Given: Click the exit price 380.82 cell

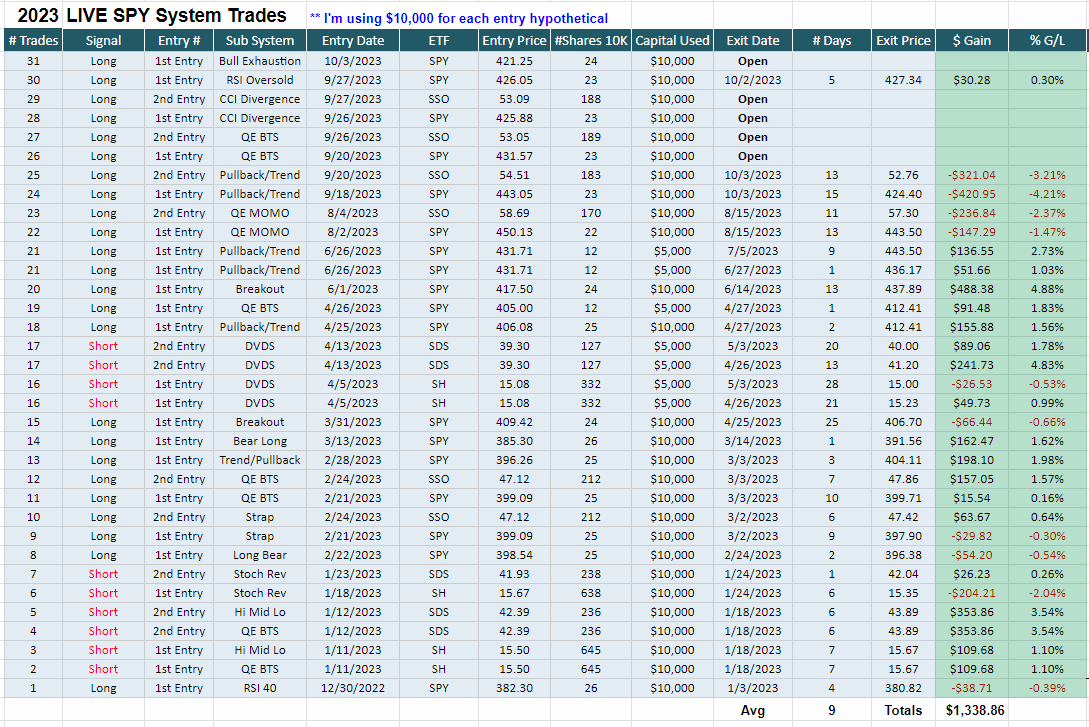Looking at the screenshot, I should (x=904, y=688).
